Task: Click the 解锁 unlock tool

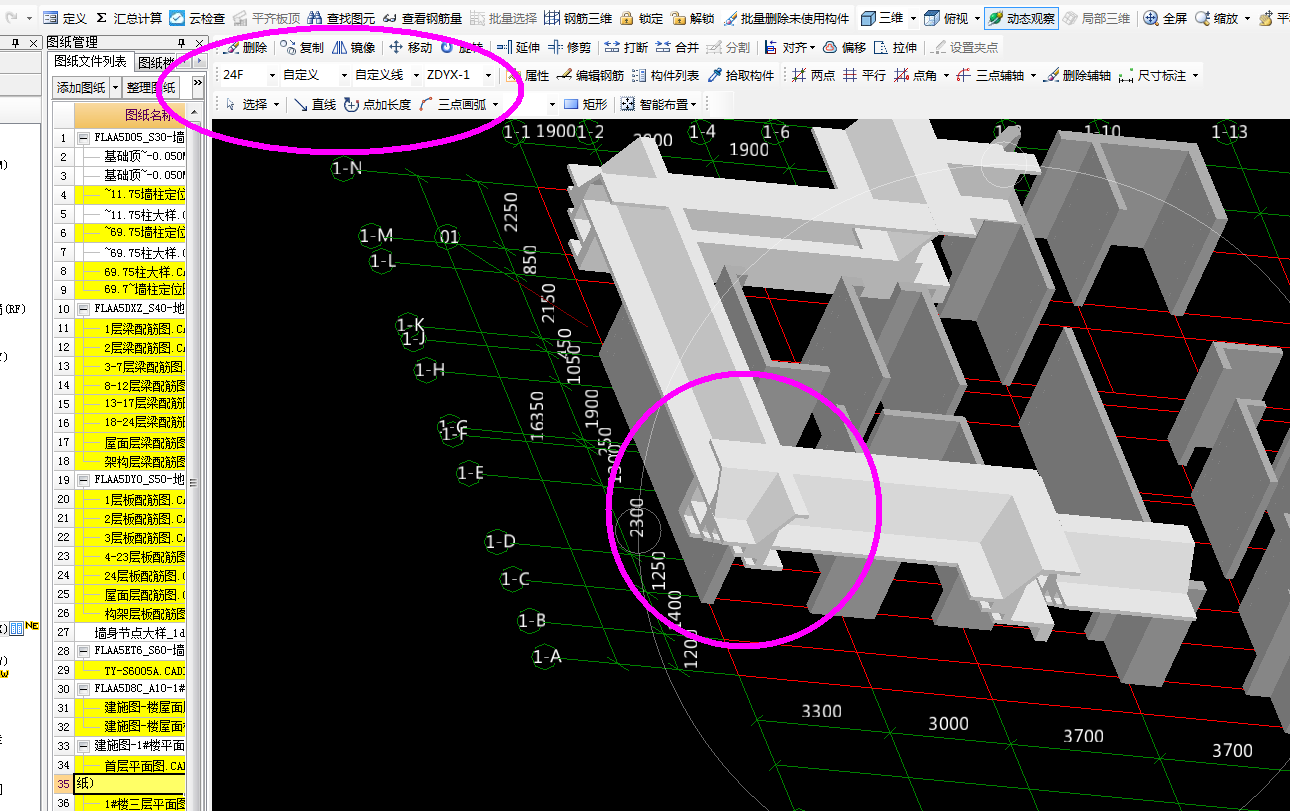Action: (693, 18)
